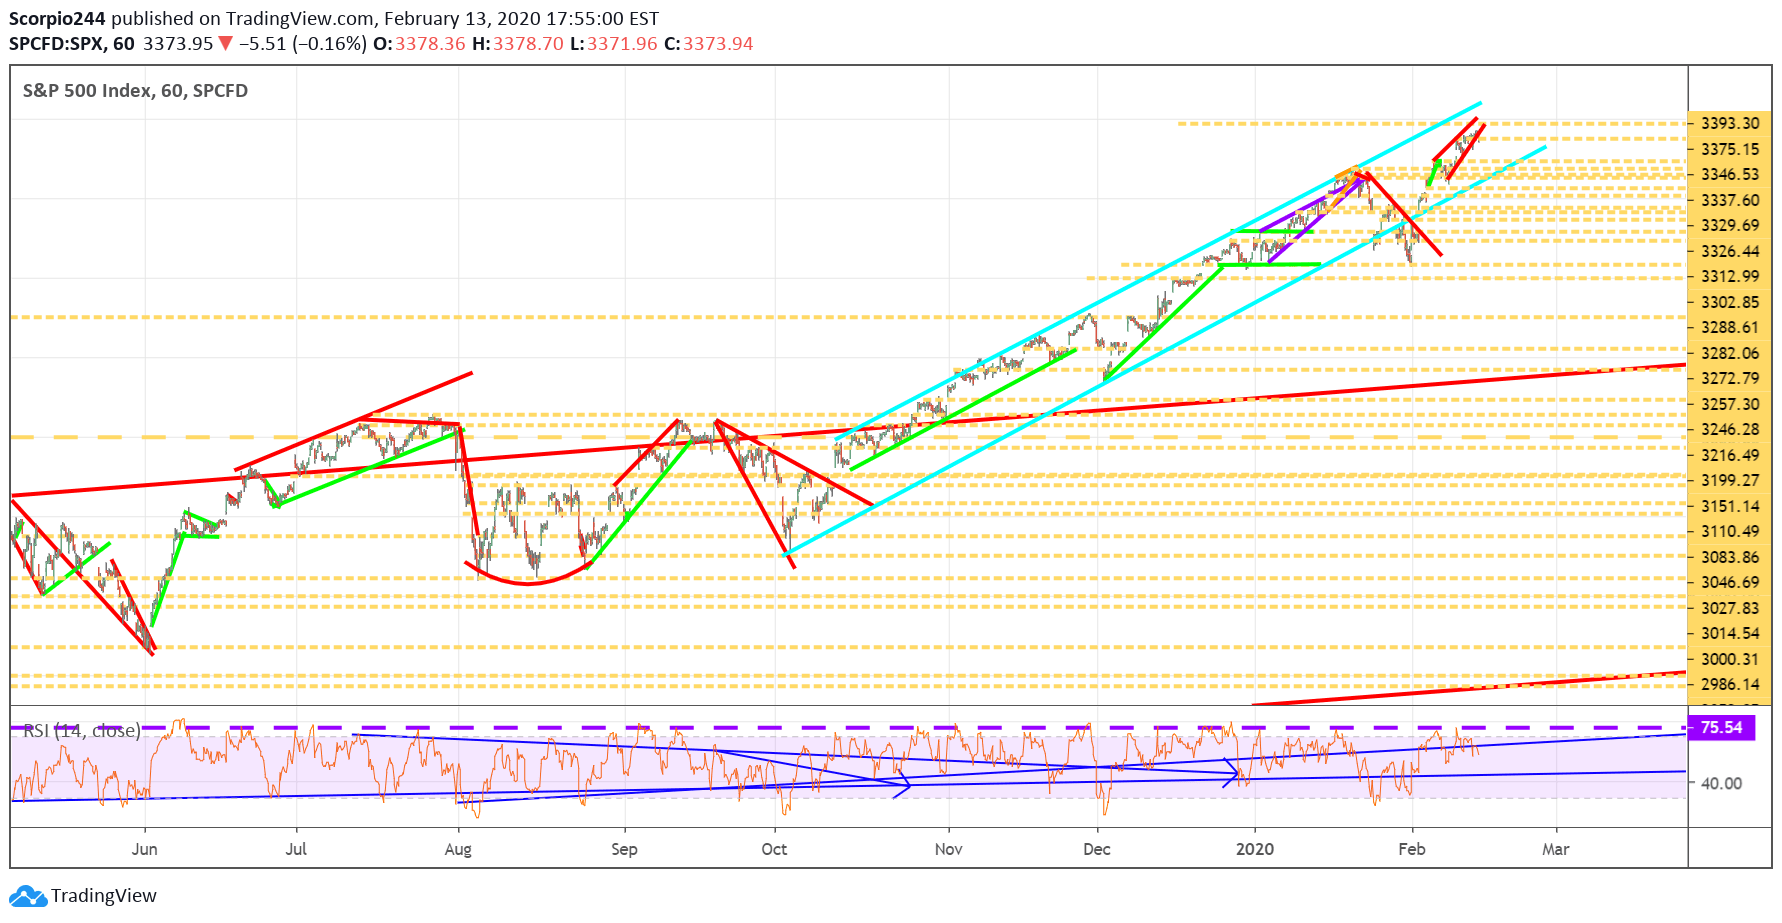Click the Dec label on time axis

click(1097, 850)
